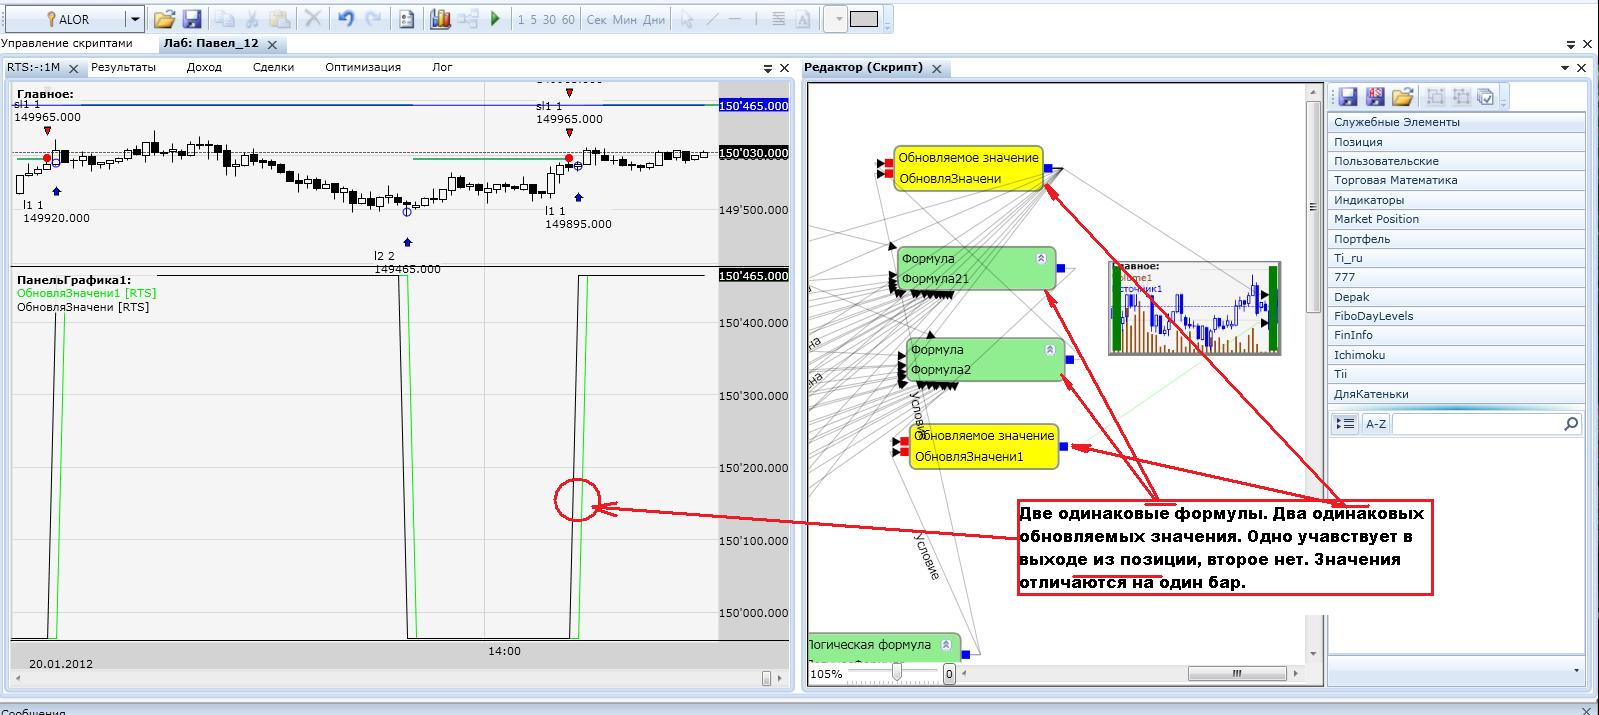This screenshot has width=1599, height=715.
Task: Set interval to 5 in toolbar
Action: pos(533,19)
